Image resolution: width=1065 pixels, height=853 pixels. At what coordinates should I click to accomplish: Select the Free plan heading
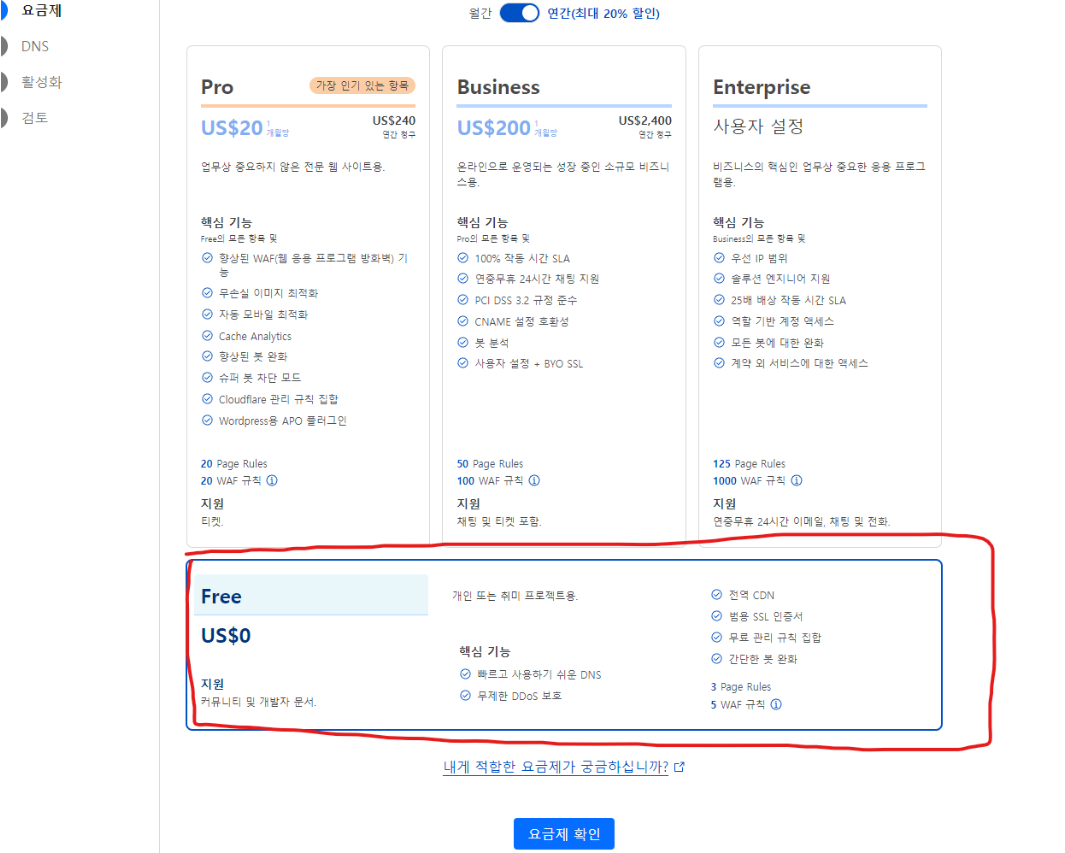click(221, 596)
